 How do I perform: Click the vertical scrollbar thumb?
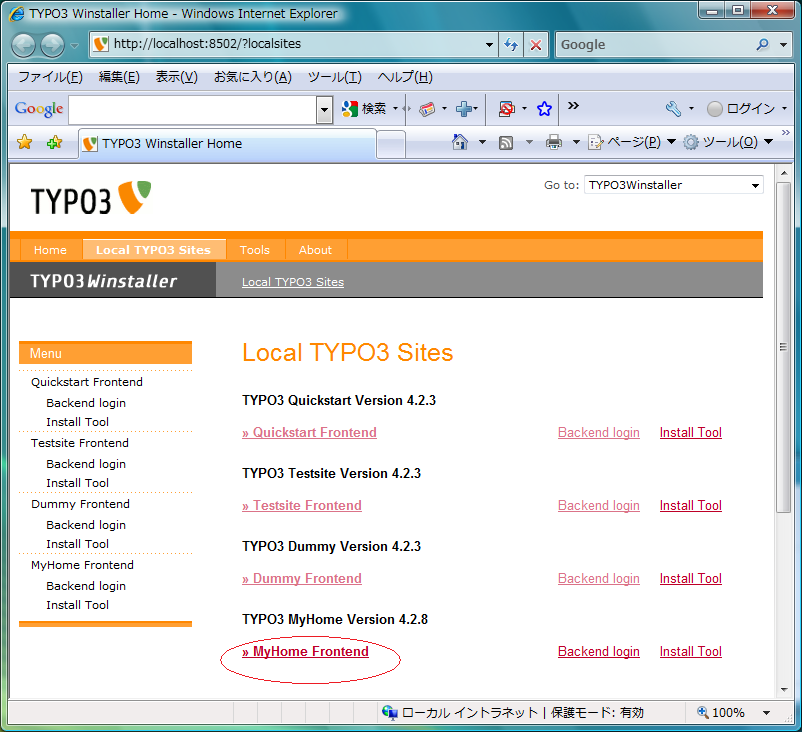[783, 347]
